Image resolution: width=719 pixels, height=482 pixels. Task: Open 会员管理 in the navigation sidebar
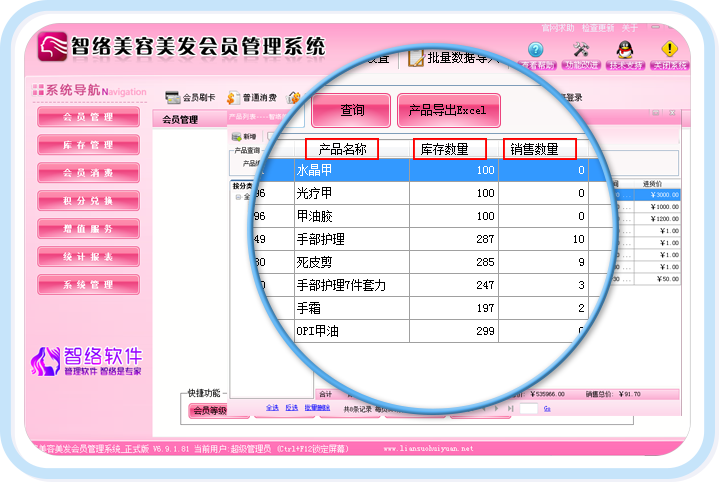click(88, 117)
